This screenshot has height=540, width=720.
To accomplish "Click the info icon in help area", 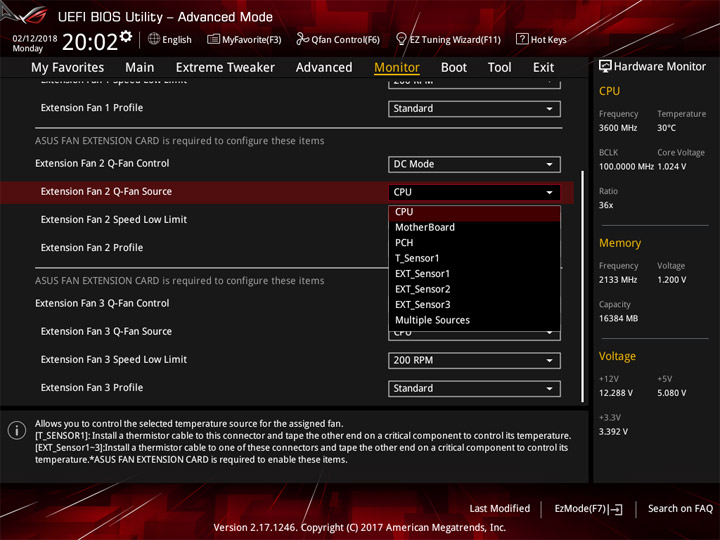I will 17,430.
